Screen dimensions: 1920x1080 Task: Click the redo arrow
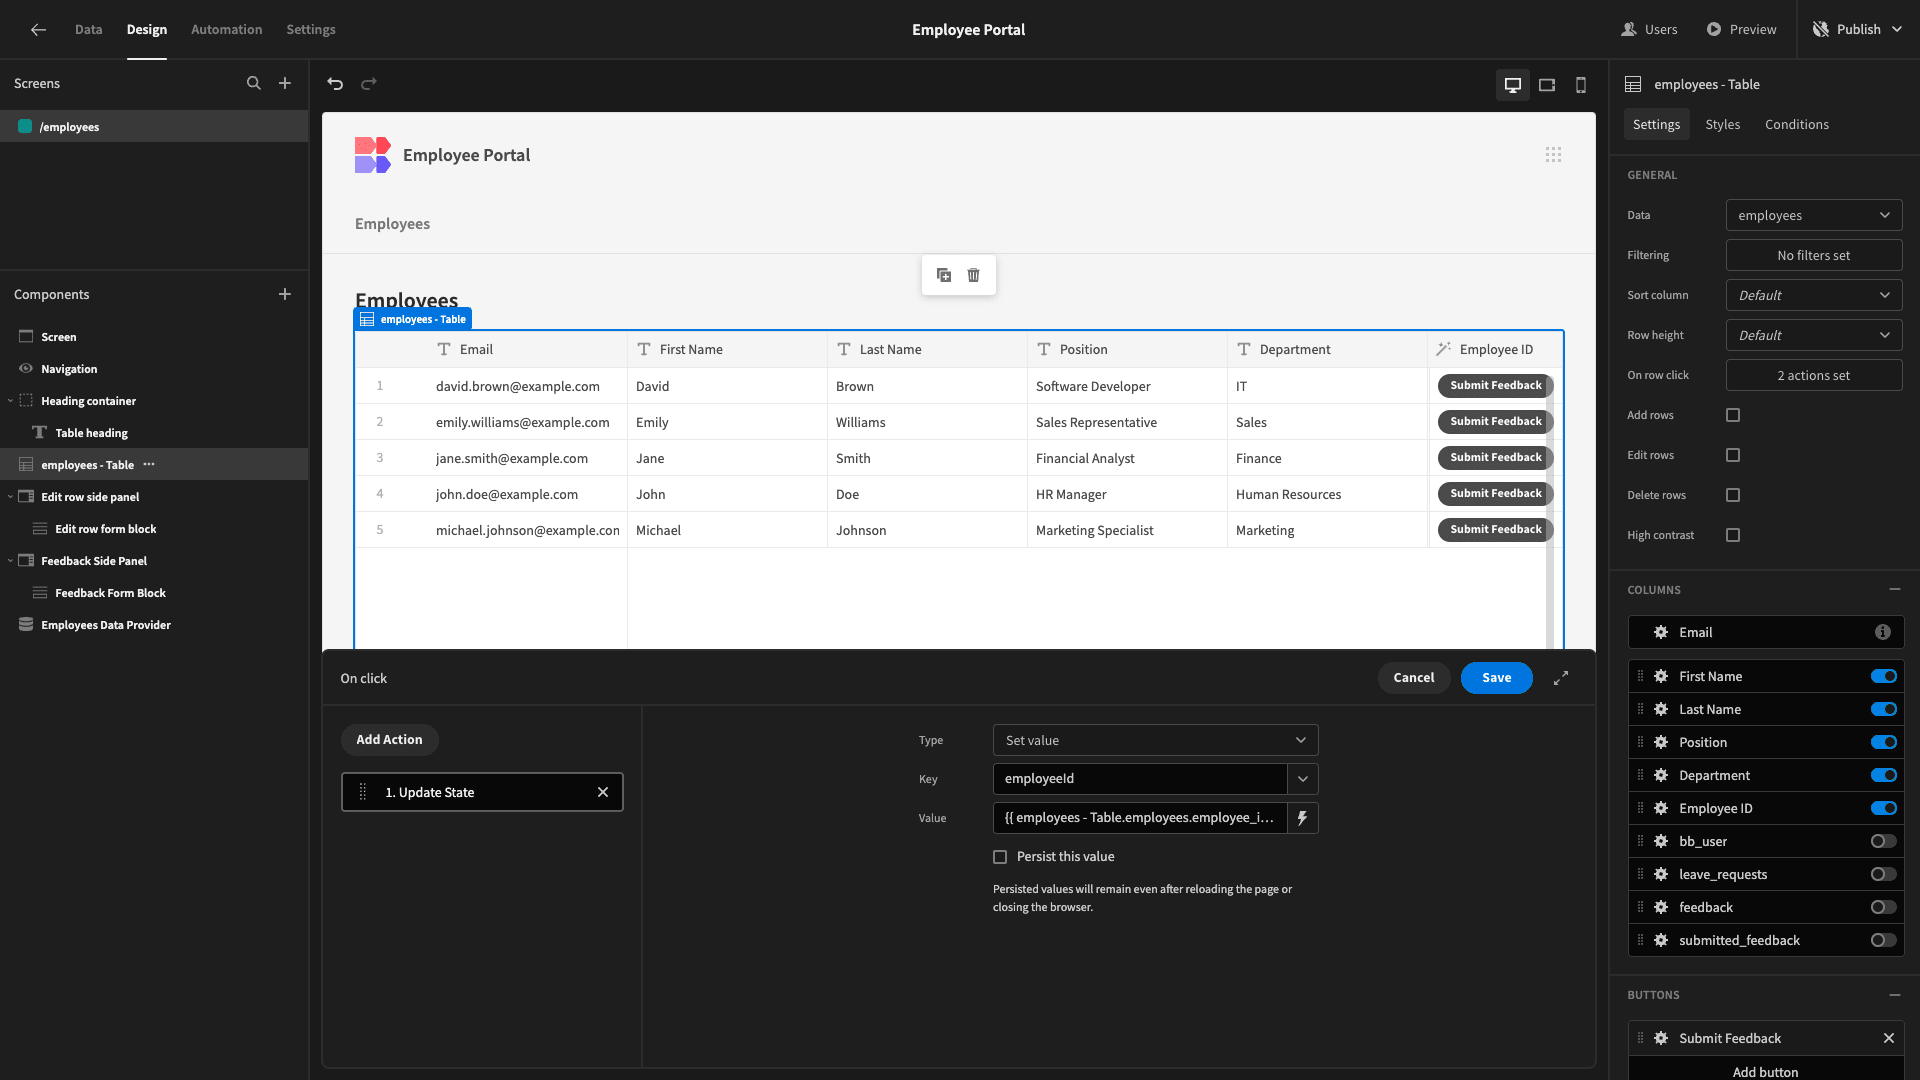pyautogui.click(x=369, y=84)
